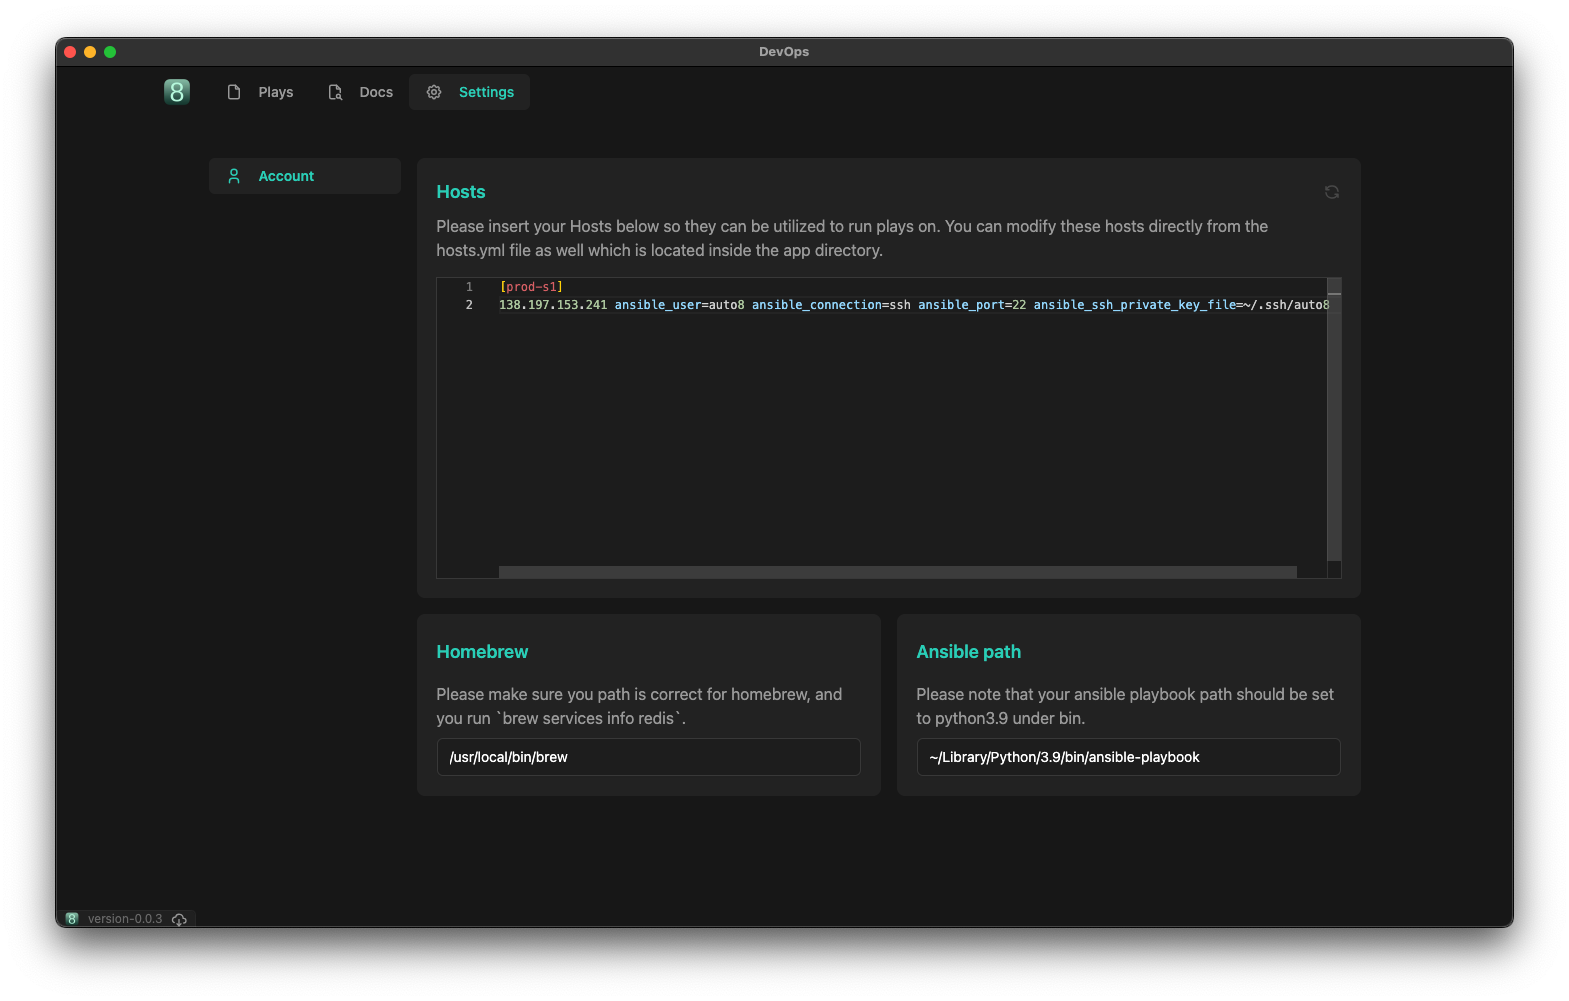Select the Settings tab

(x=470, y=92)
